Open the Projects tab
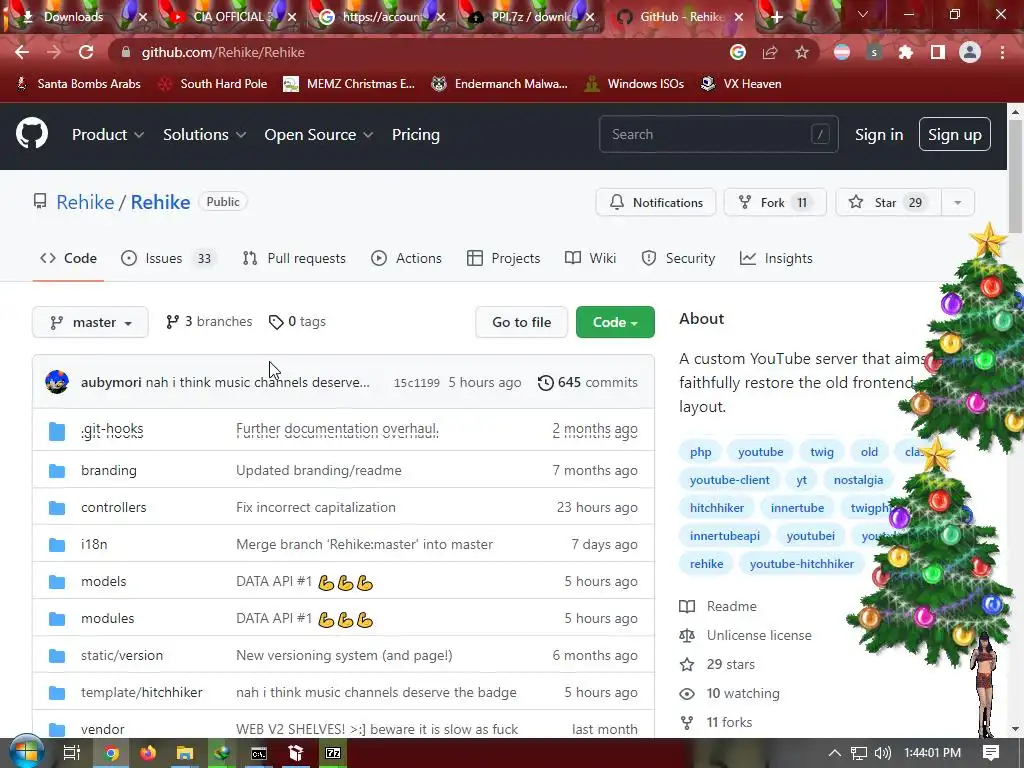Image resolution: width=1024 pixels, height=768 pixels. (x=504, y=259)
